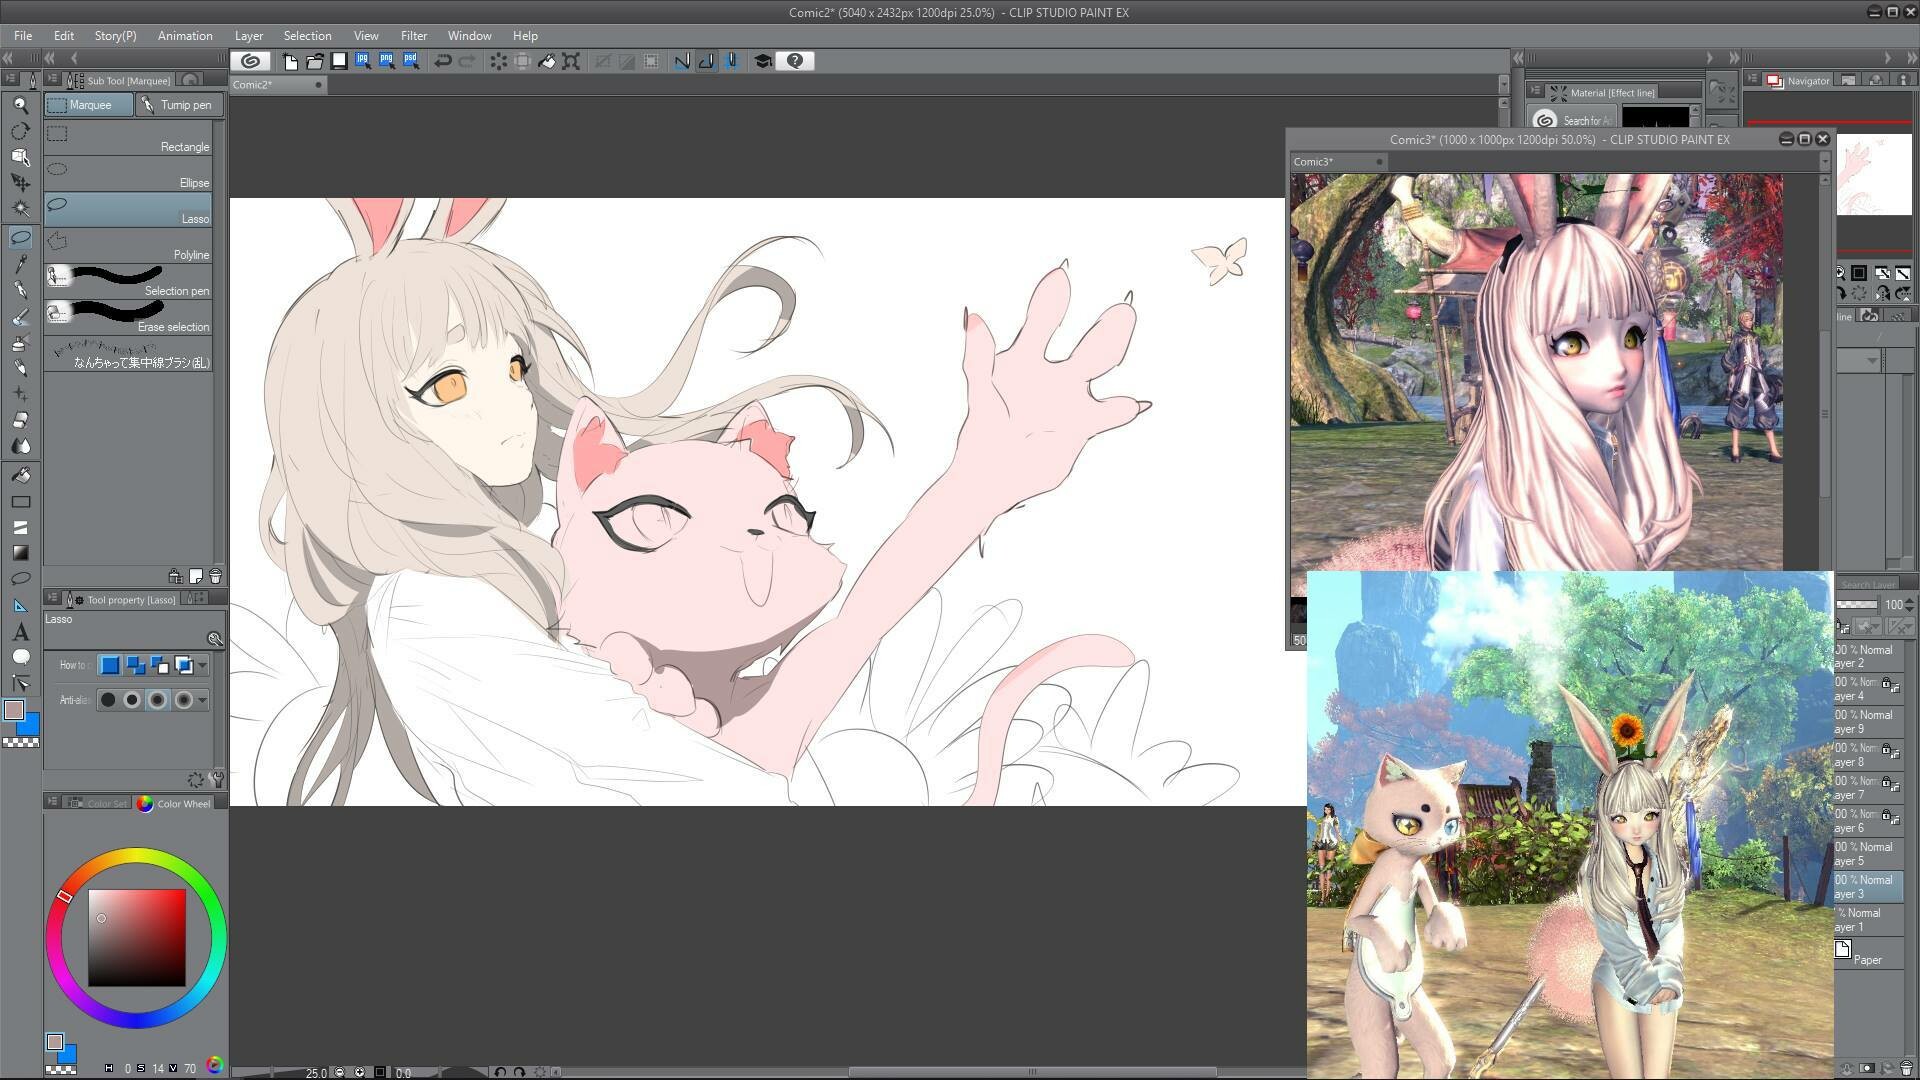Select the Tumip pen sub tool group
Viewport: 1920px width, 1080px height.
coord(177,105)
